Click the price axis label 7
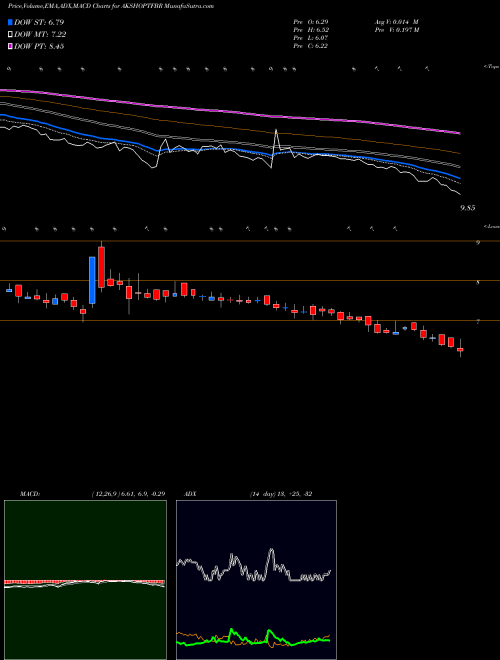Screen dimensions: 500x660 478,322
